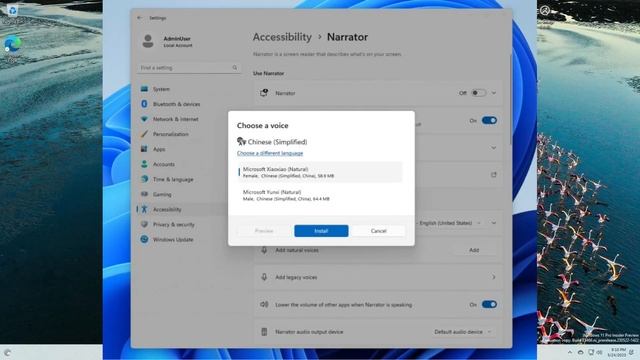Open the taskbar clock and date
This screenshot has height=360, width=640.
pyautogui.click(x=617, y=353)
